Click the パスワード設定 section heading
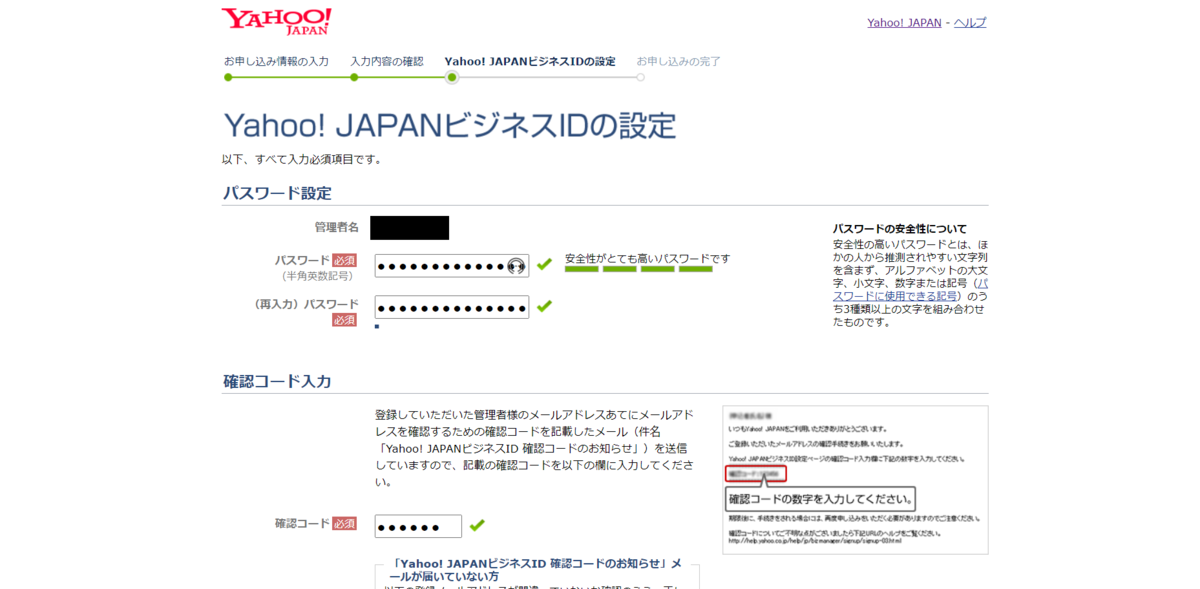 277,193
